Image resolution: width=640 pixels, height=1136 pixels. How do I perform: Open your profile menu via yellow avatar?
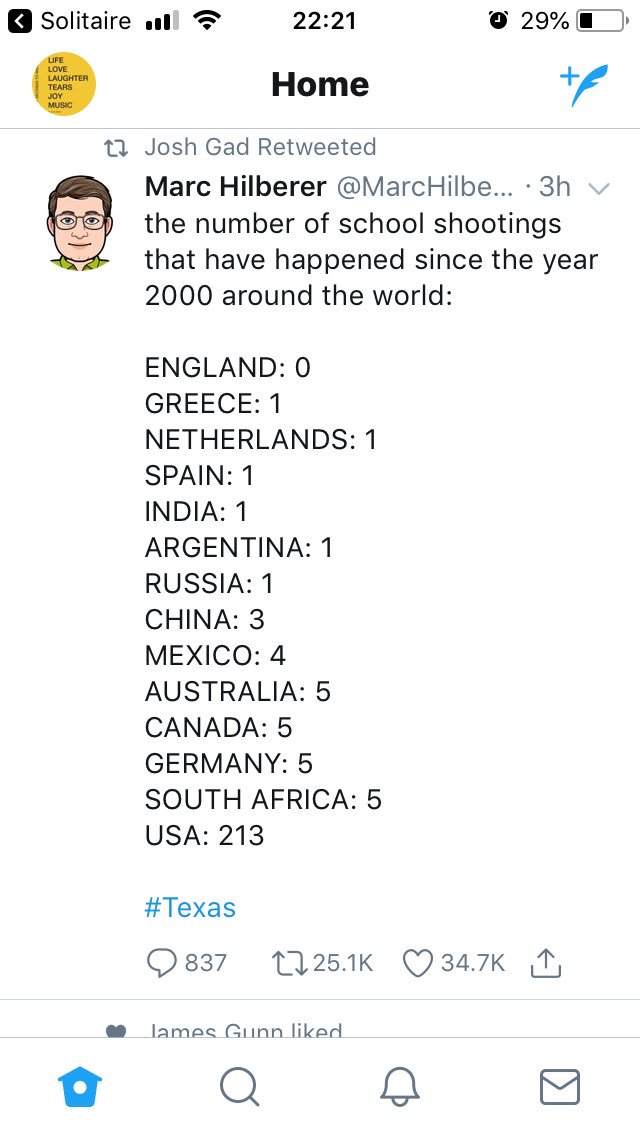point(64,84)
